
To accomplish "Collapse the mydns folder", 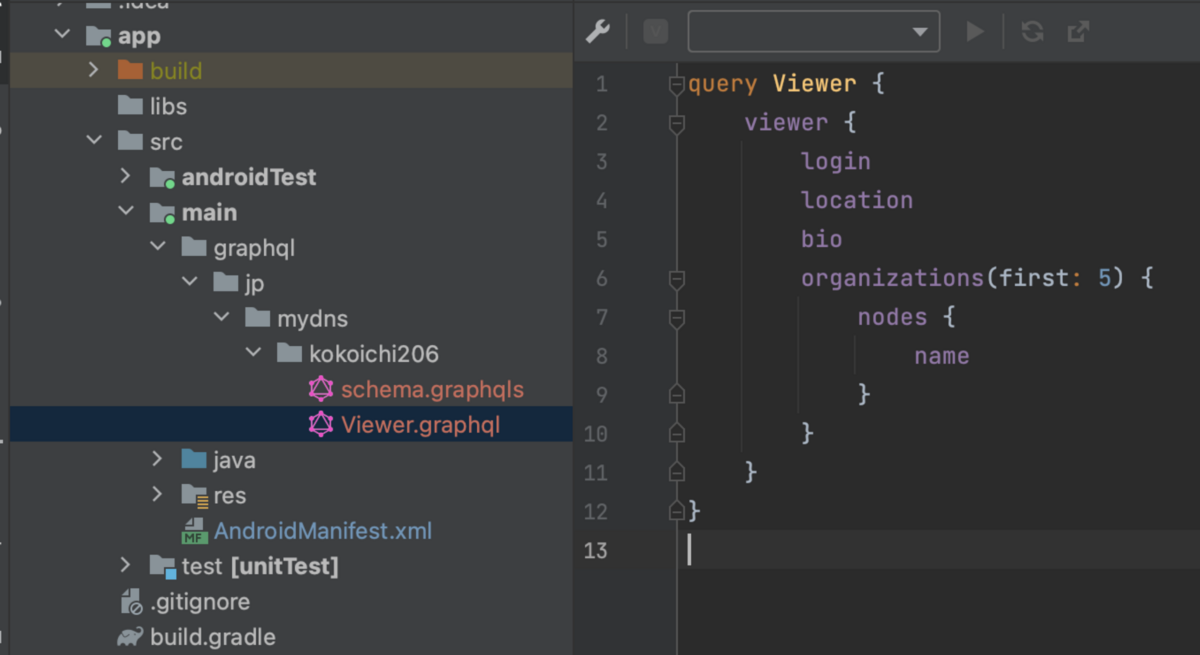I will click(221, 317).
